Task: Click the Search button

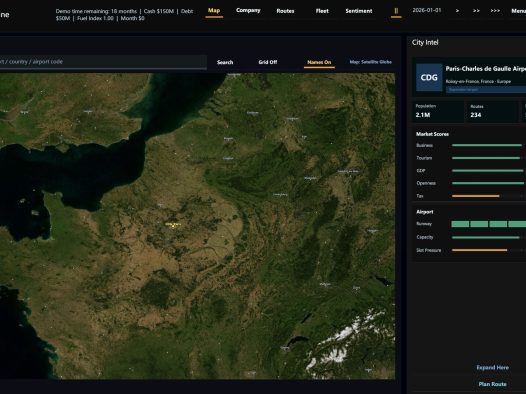Action: [225, 62]
